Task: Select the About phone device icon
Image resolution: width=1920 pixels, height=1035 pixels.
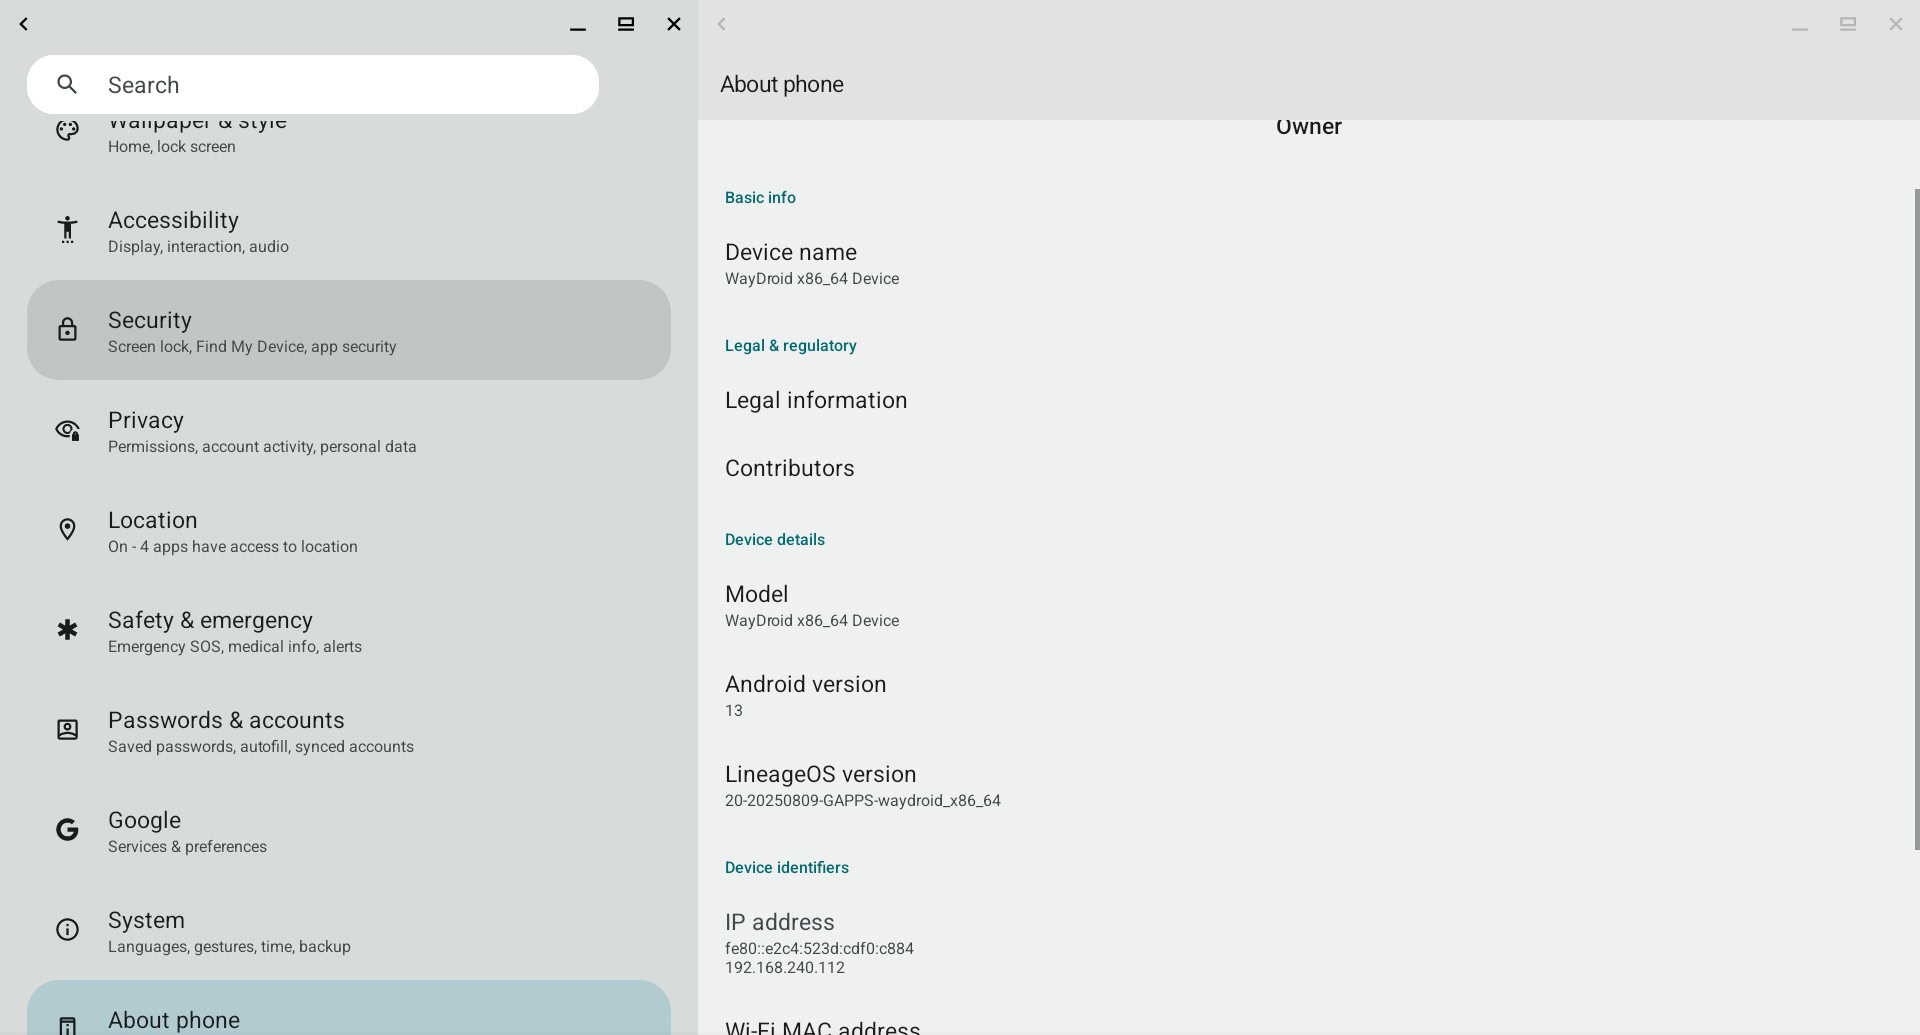Action: pyautogui.click(x=67, y=1022)
